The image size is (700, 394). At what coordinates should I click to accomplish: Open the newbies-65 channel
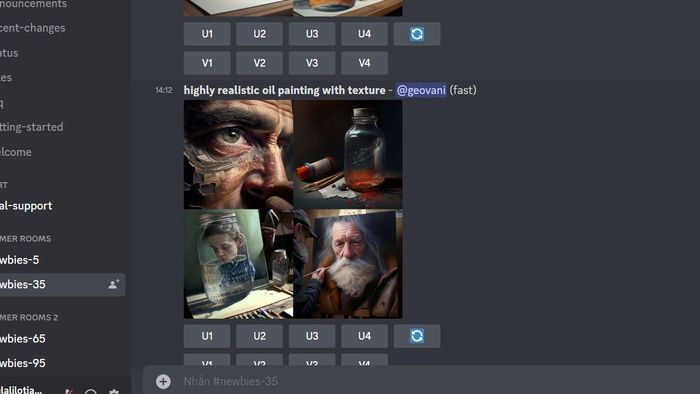coord(23,339)
